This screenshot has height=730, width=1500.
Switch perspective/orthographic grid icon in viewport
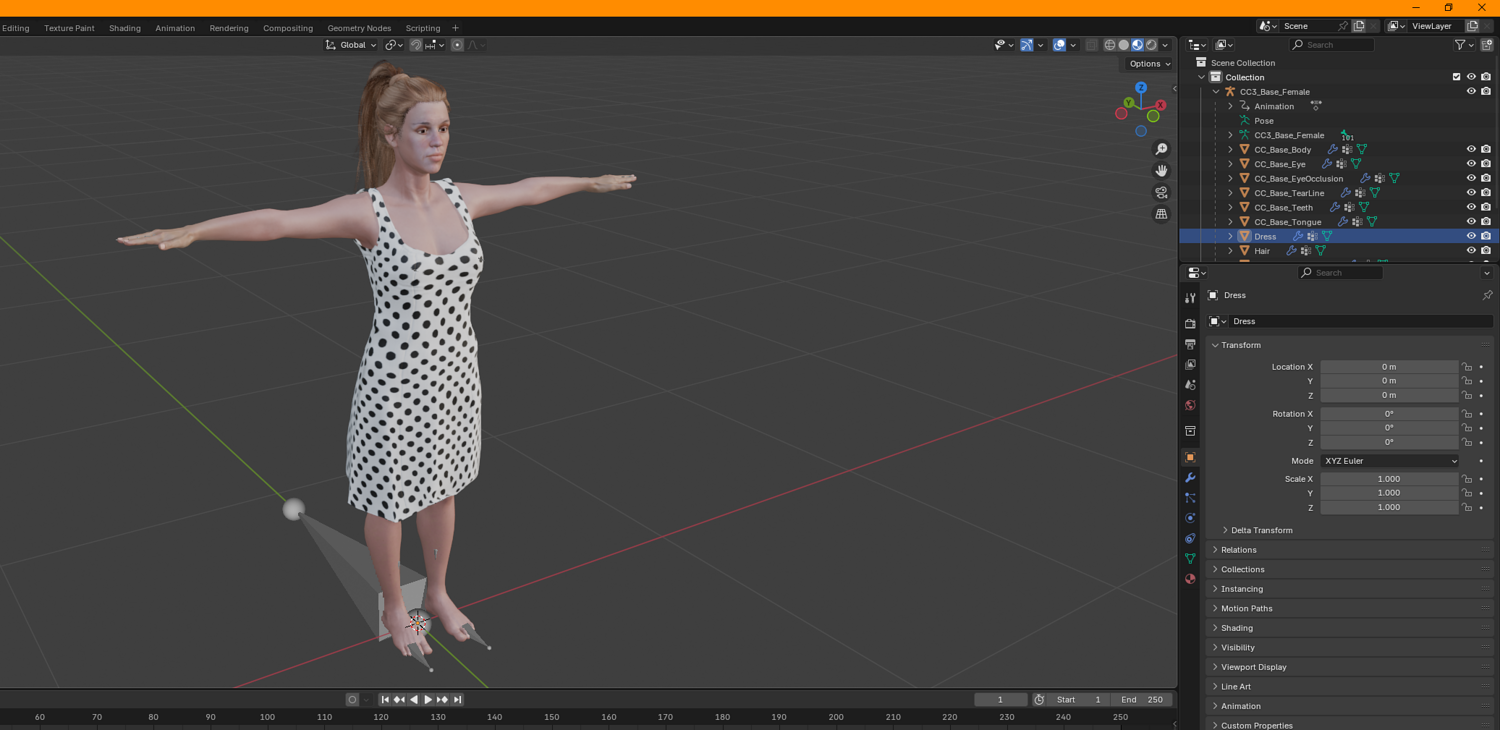coord(1161,214)
